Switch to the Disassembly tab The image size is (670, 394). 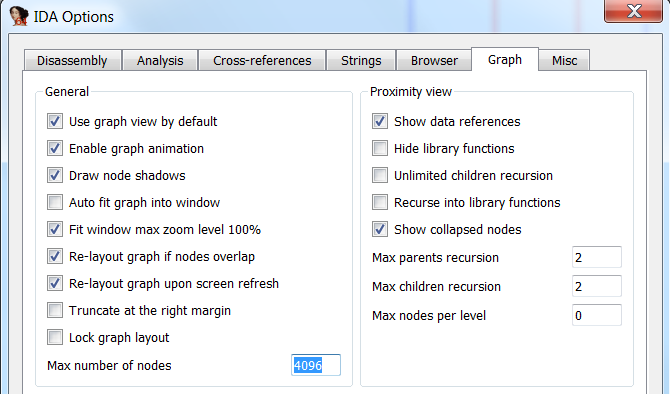coord(72,61)
